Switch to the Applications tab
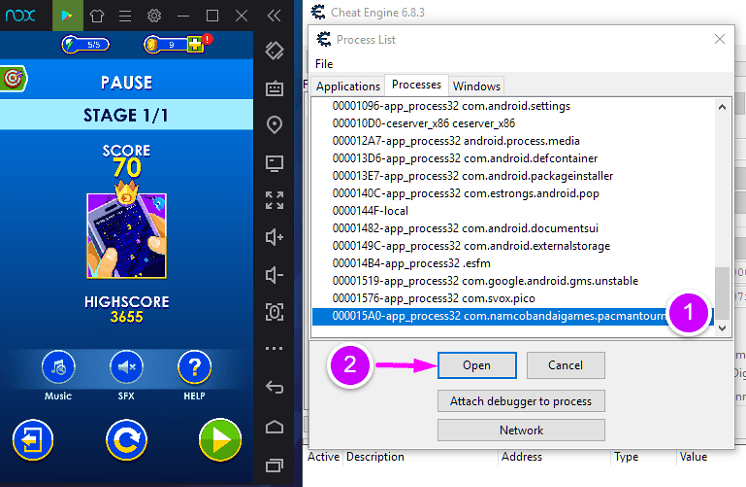 [348, 86]
